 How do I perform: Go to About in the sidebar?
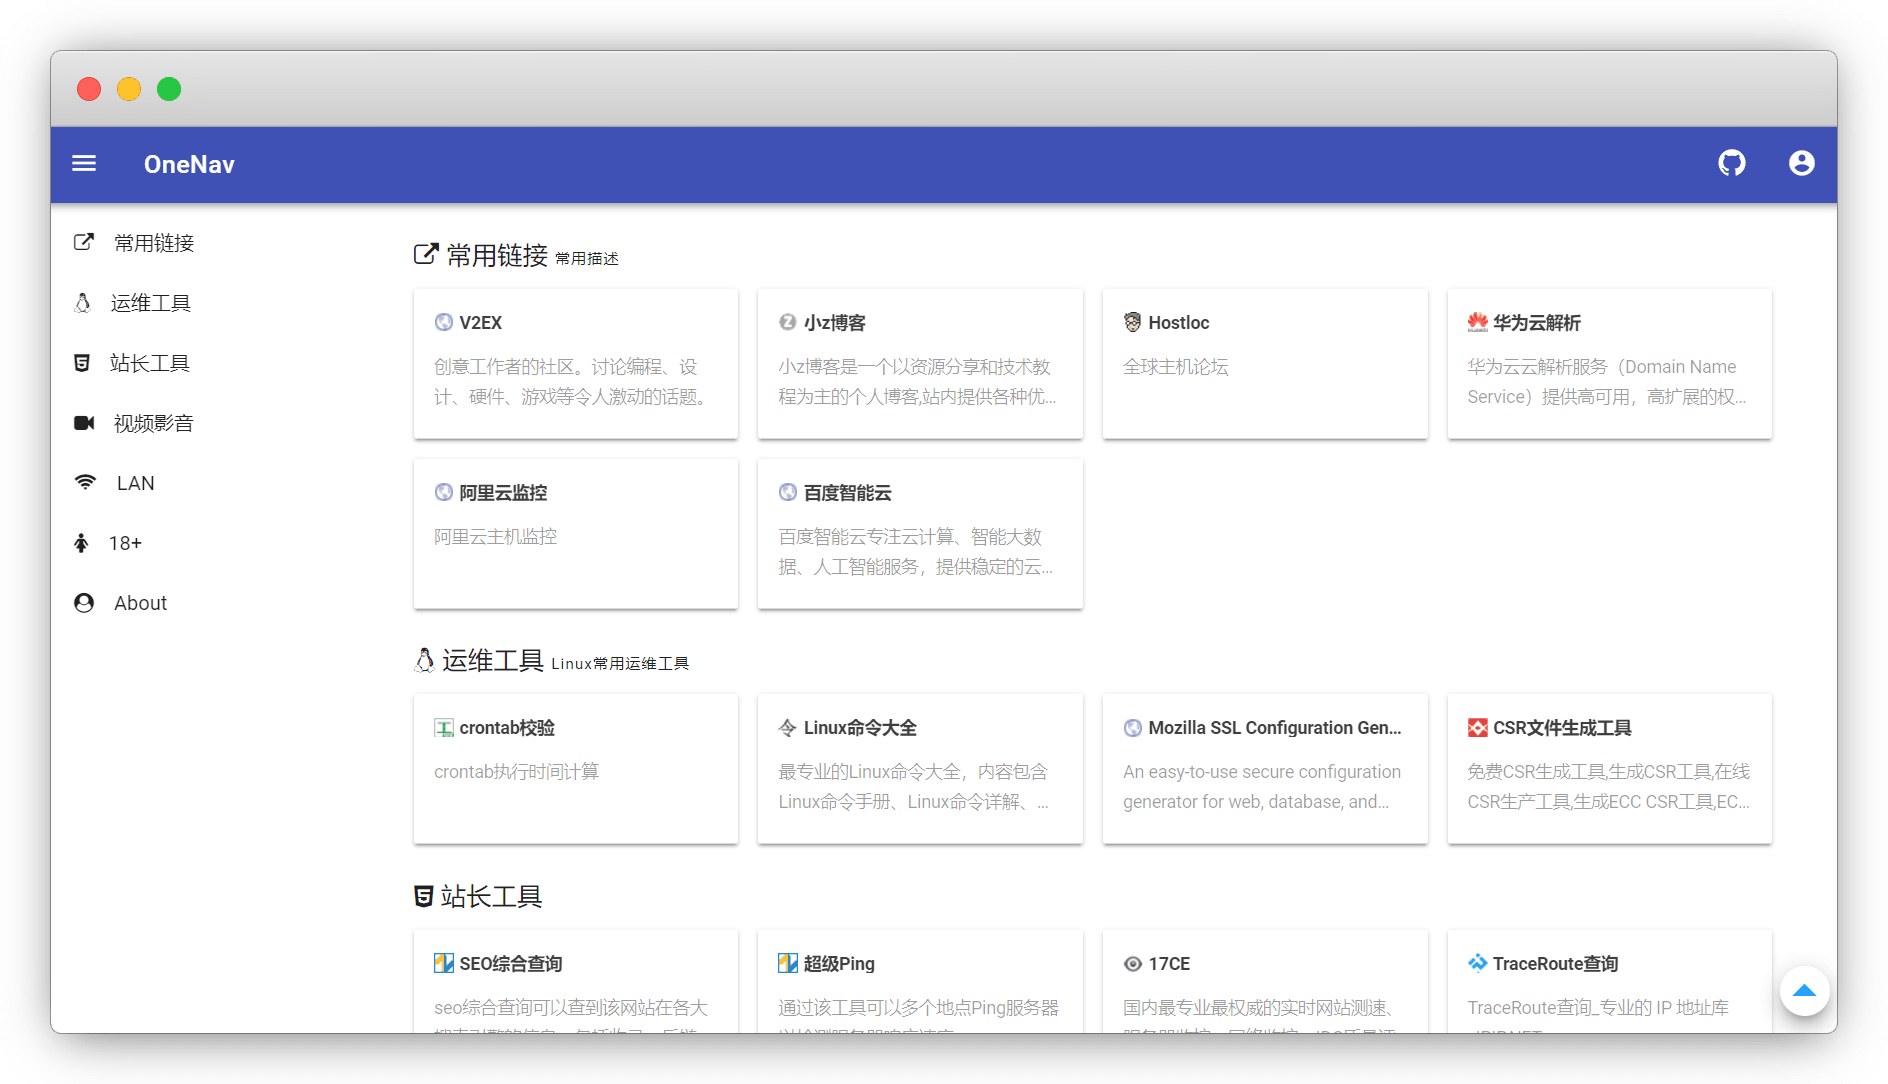(140, 603)
